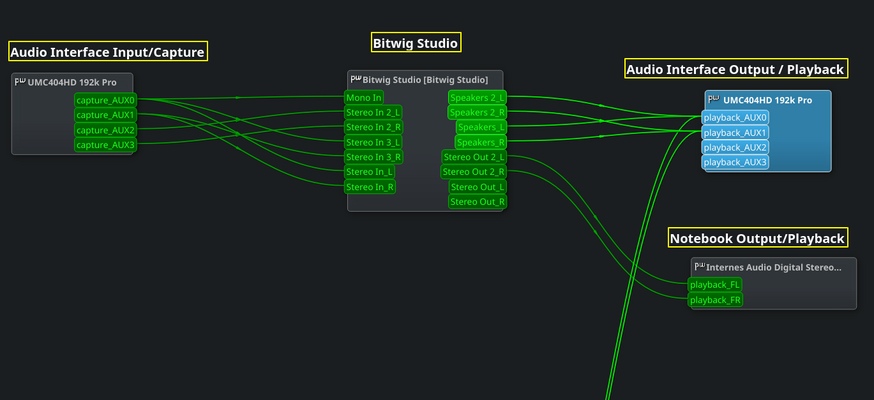
Task: Select the Stereo In 3_L port
Action: click(x=373, y=142)
